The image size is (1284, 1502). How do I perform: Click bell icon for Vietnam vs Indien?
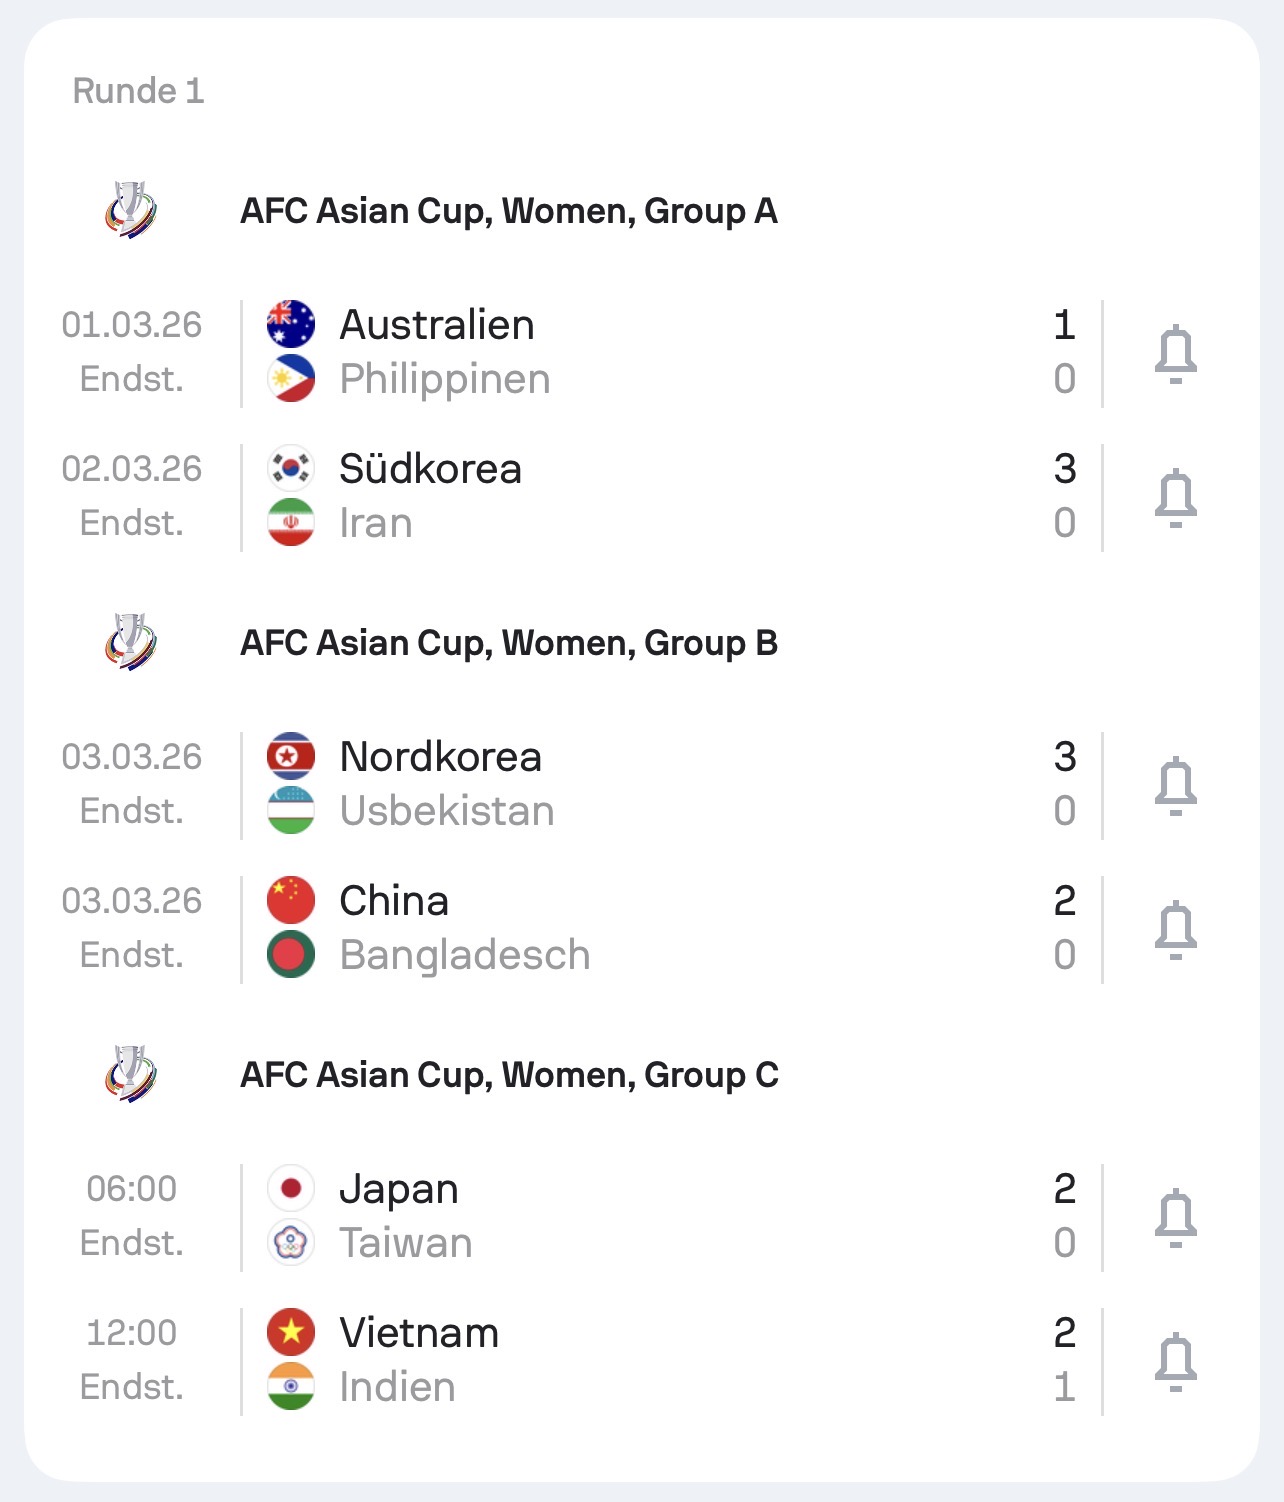[1175, 1362]
